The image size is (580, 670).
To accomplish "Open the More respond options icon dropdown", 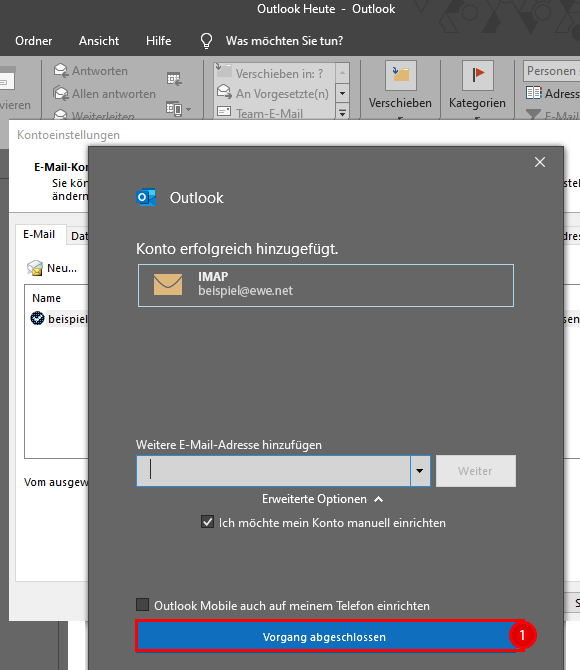I will point(179,109).
